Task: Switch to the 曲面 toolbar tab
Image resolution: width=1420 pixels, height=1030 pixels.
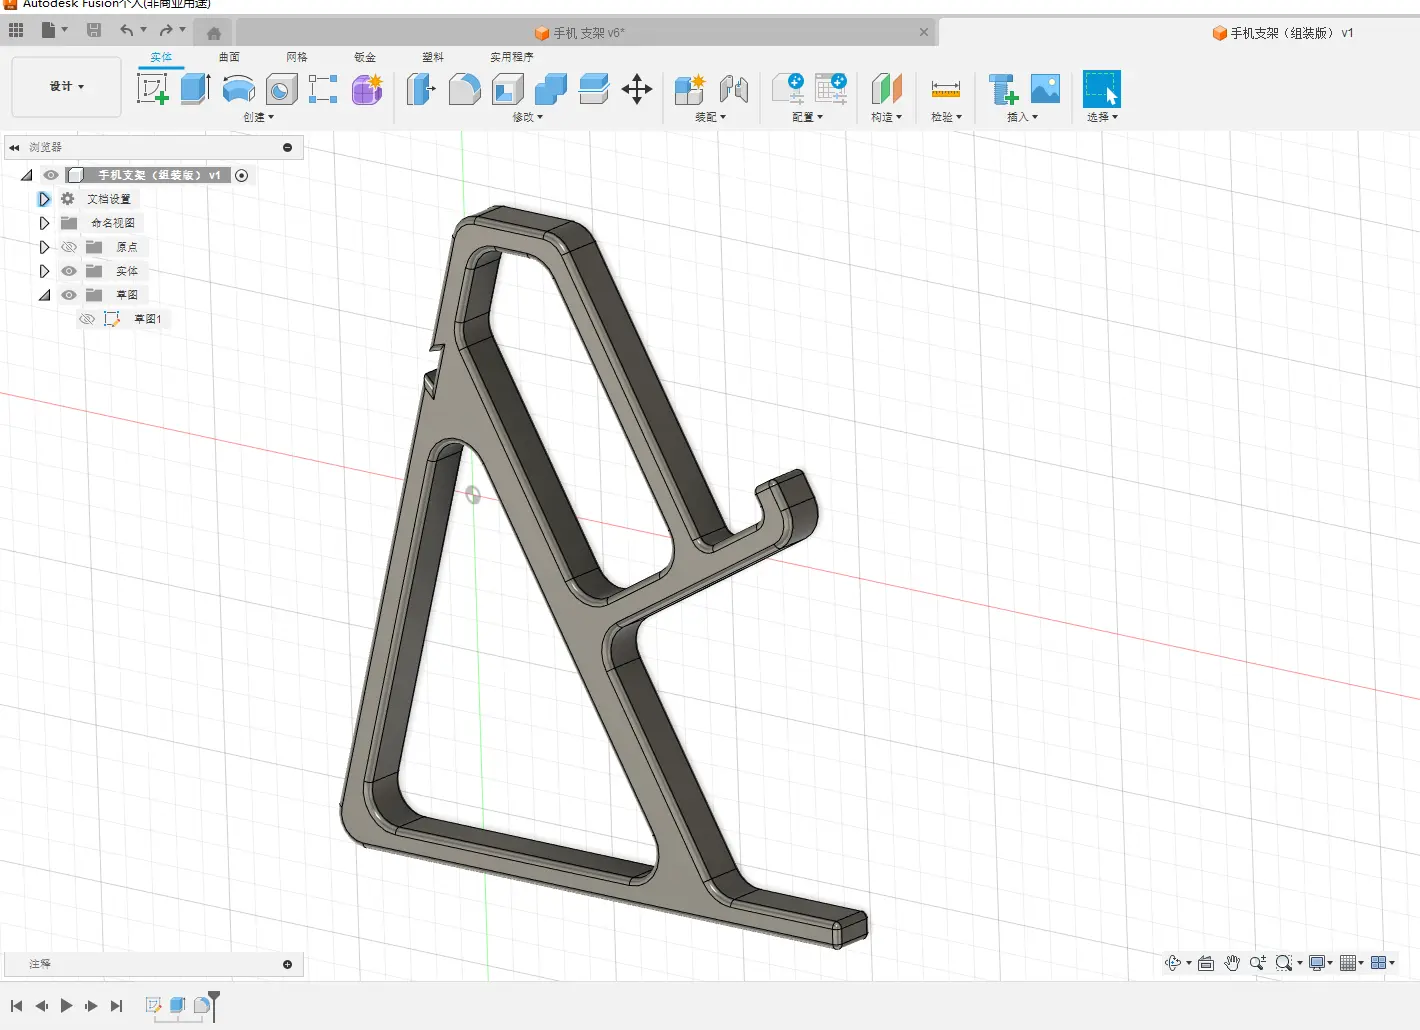Action: pyautogui.click(x=229, y=57)
